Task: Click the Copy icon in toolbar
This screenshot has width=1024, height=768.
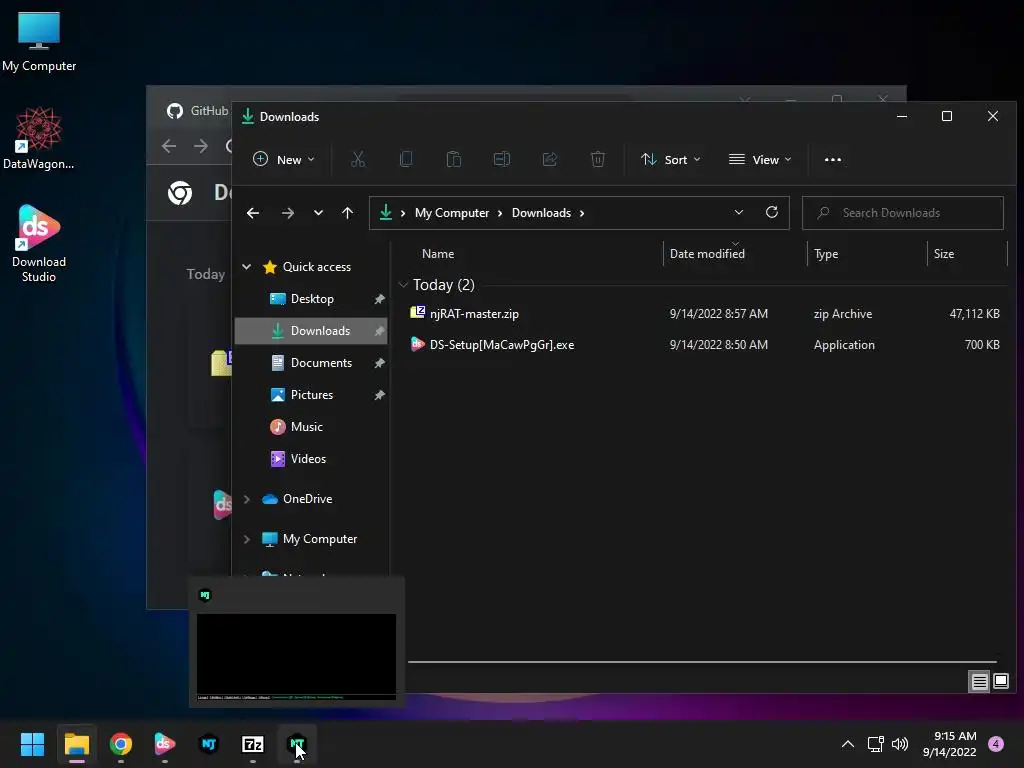Action: tap(406, 159)
